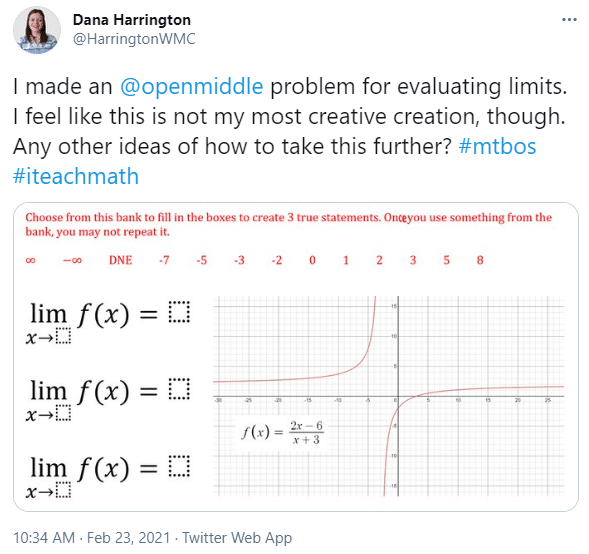Click the graph of f(x) in image
The image size is (589, 554).
pyautogui.click(x=388, y=396)
